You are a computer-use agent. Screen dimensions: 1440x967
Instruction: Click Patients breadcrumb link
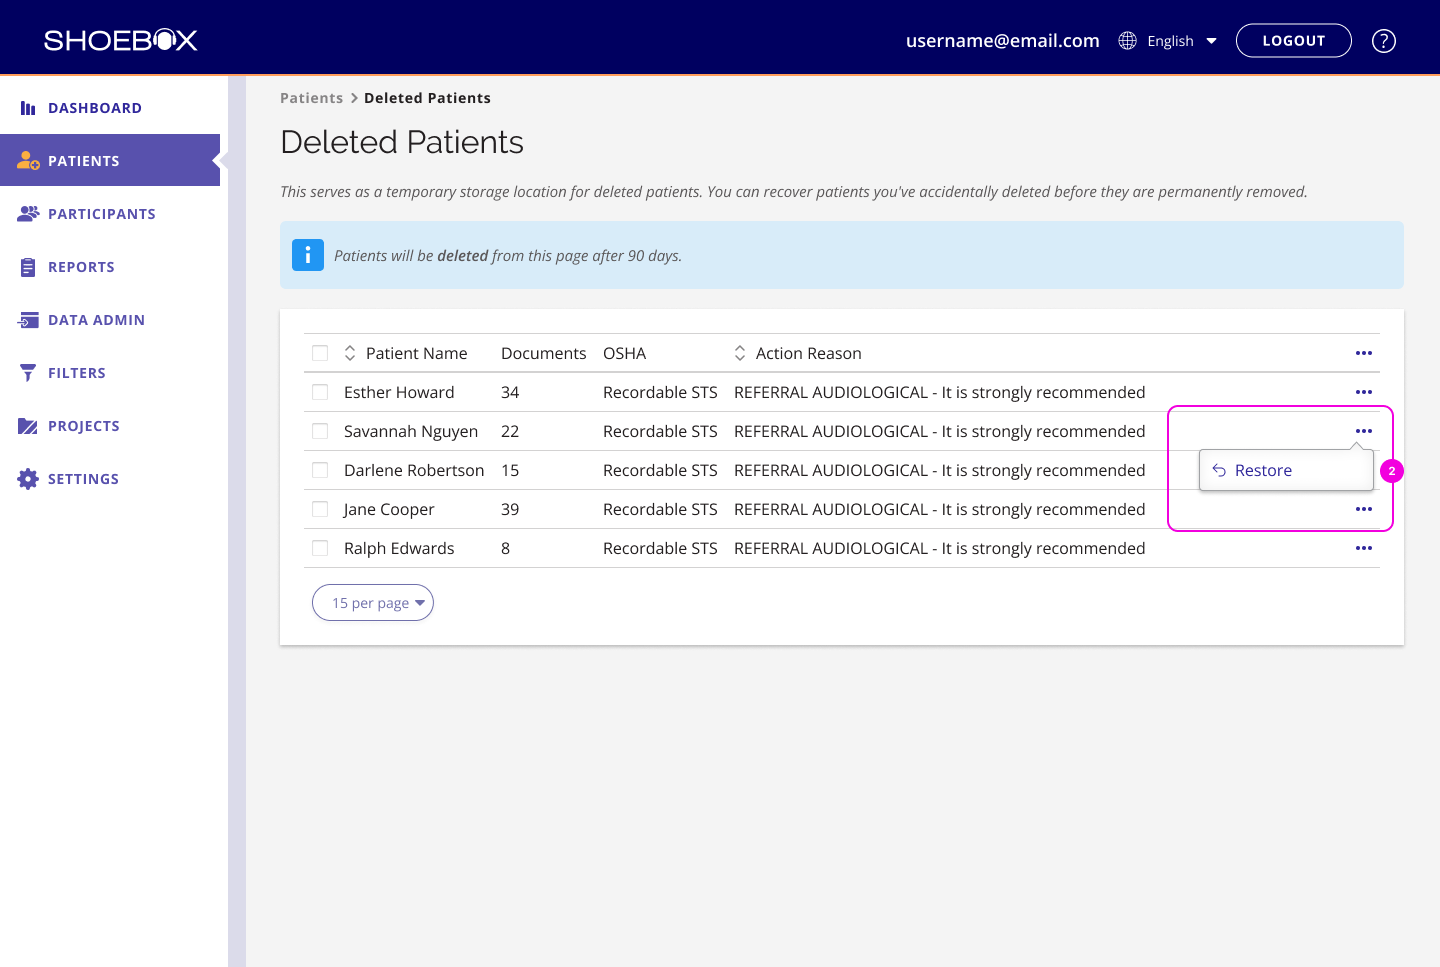[x=311, y=98]
